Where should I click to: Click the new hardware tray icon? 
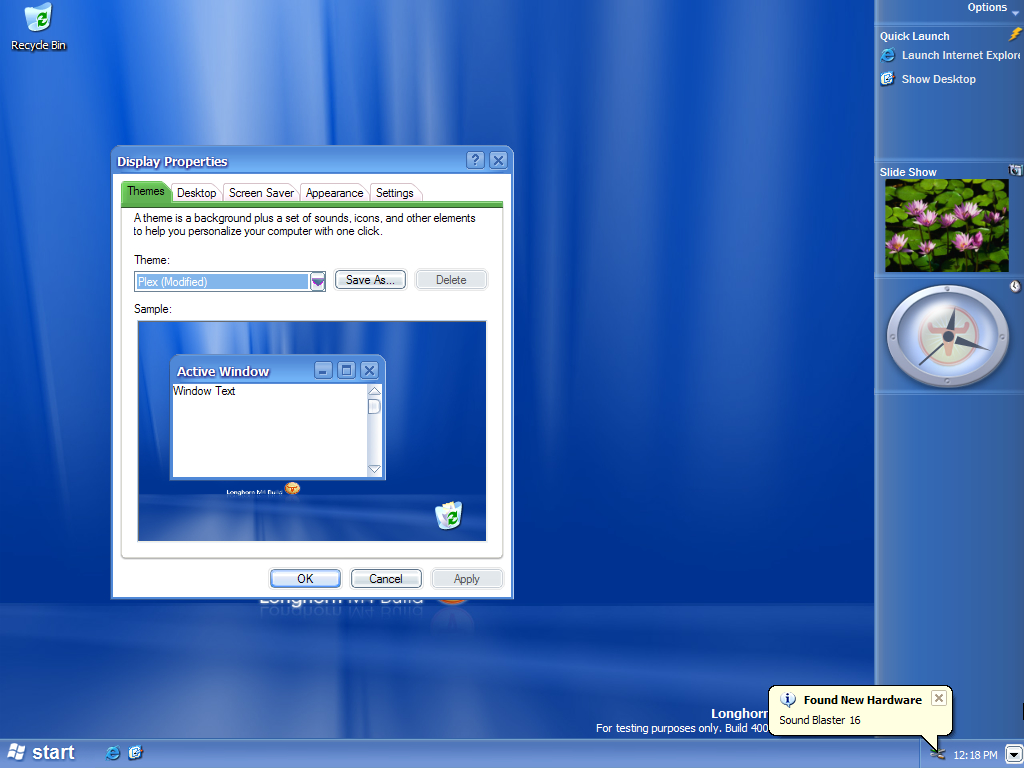click(938, 754)
